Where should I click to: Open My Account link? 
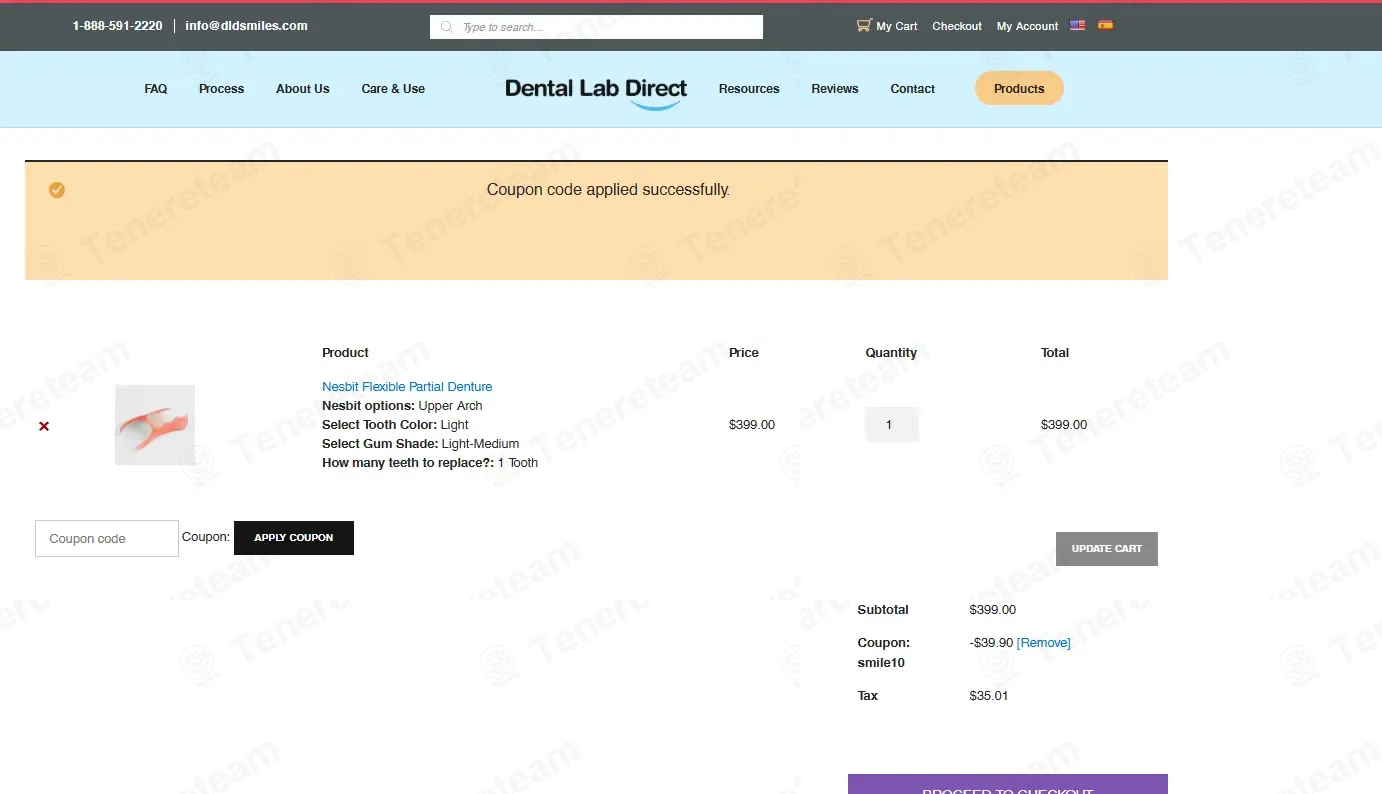click(x=1027, y=26)
